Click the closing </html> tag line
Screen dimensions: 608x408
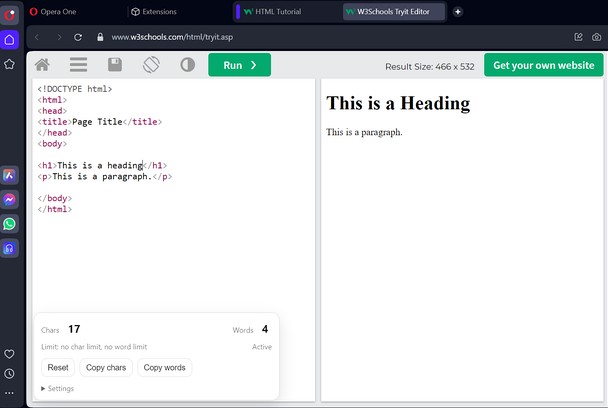[x=55, y=209]
